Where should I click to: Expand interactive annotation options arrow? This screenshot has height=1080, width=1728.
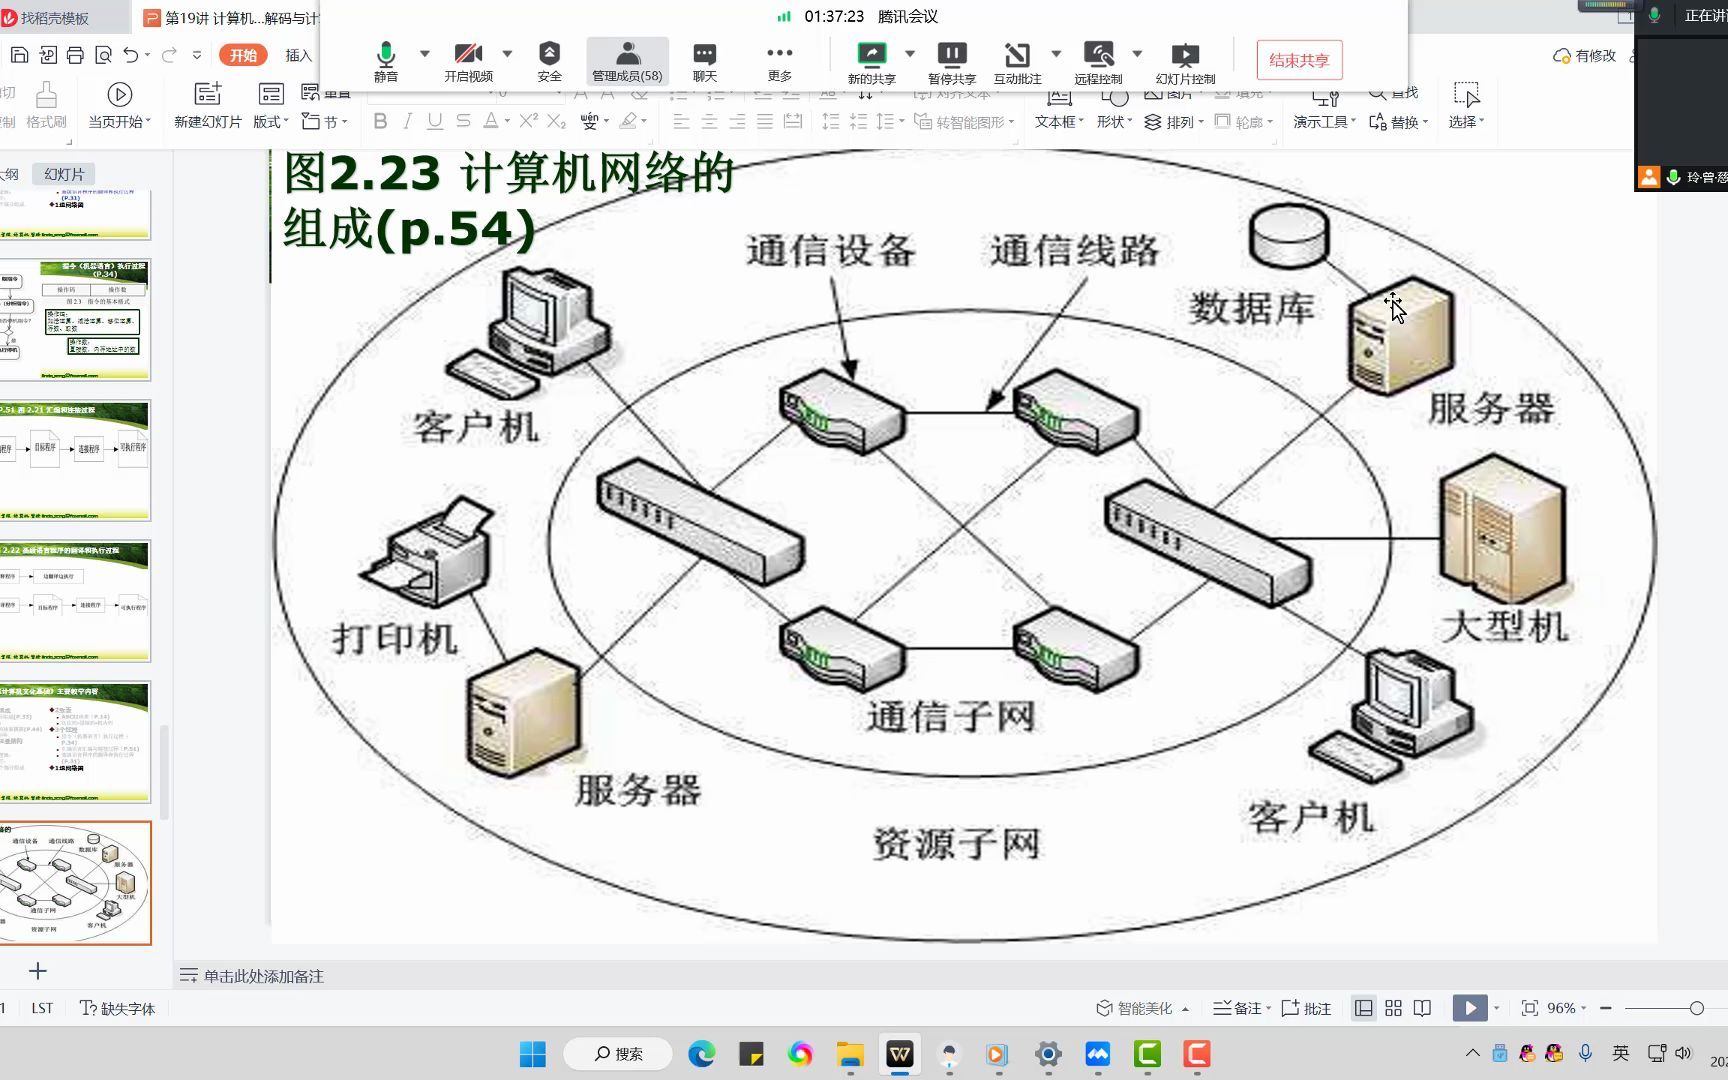pyautogui.click(x=1056, y=53)
